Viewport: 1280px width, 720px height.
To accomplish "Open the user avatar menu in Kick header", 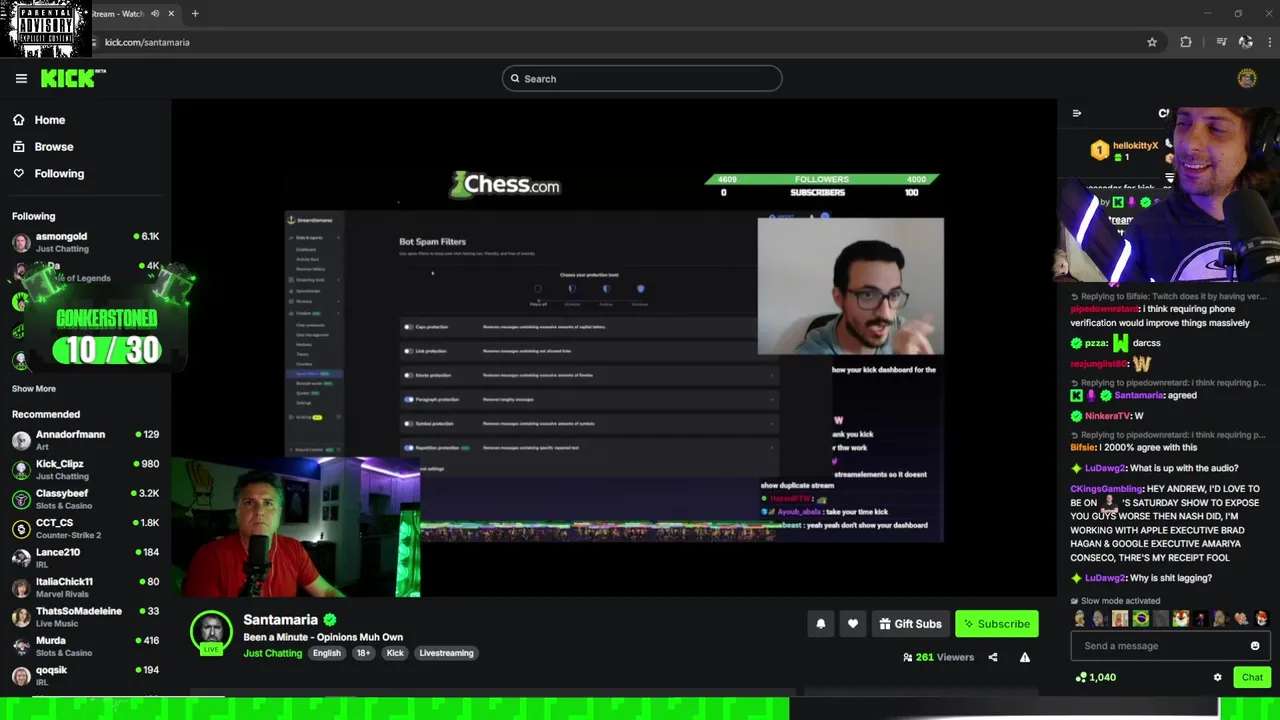I will coord(1247,79).
